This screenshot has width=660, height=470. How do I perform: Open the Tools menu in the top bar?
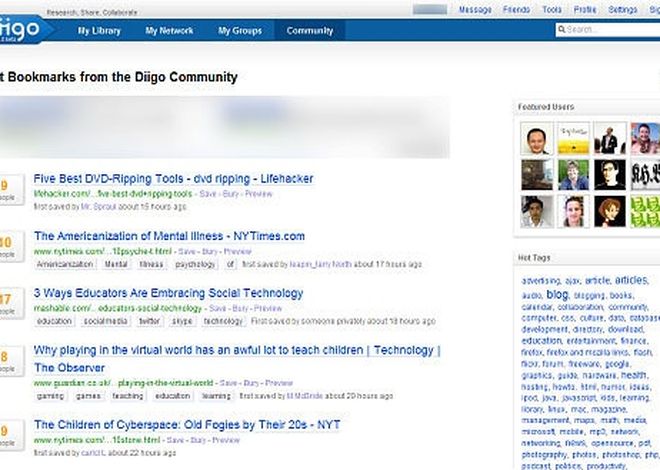(x=552, y=10)
